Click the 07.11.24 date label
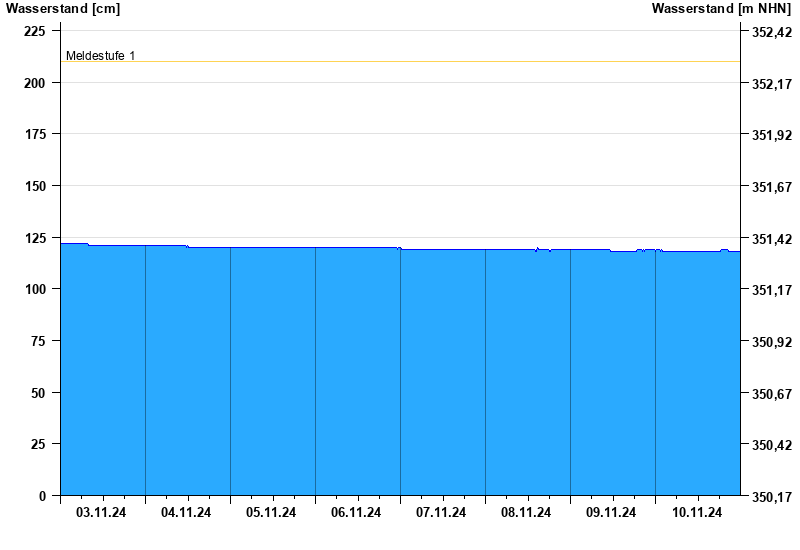The width and height of the screenshot is (800, 550). pos(441,513)
